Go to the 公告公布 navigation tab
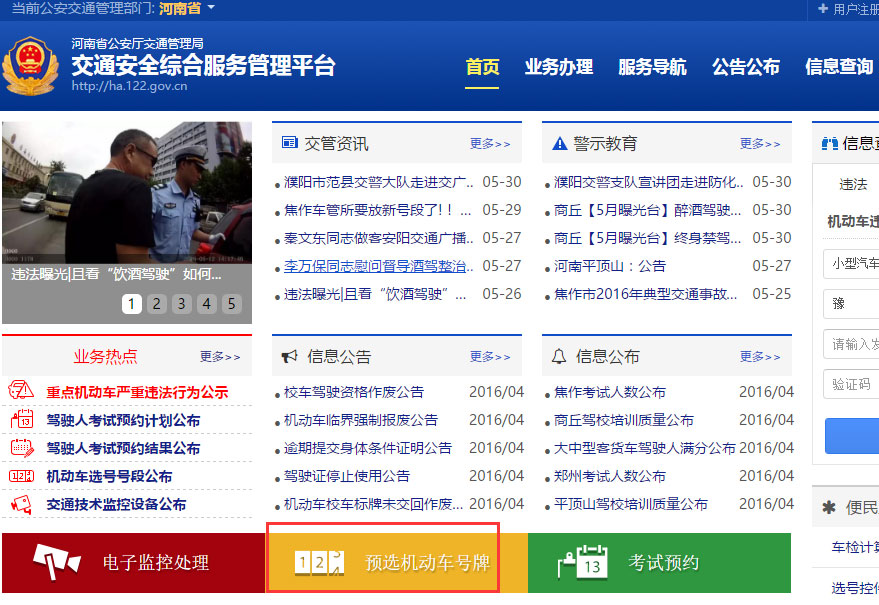The width and height of the screenshot is (879, 605). 745,67
